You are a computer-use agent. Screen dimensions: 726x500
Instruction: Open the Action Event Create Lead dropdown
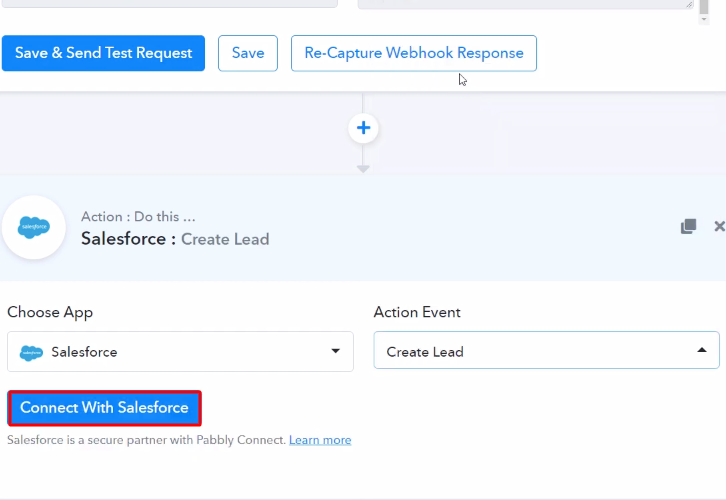point(546,350)
